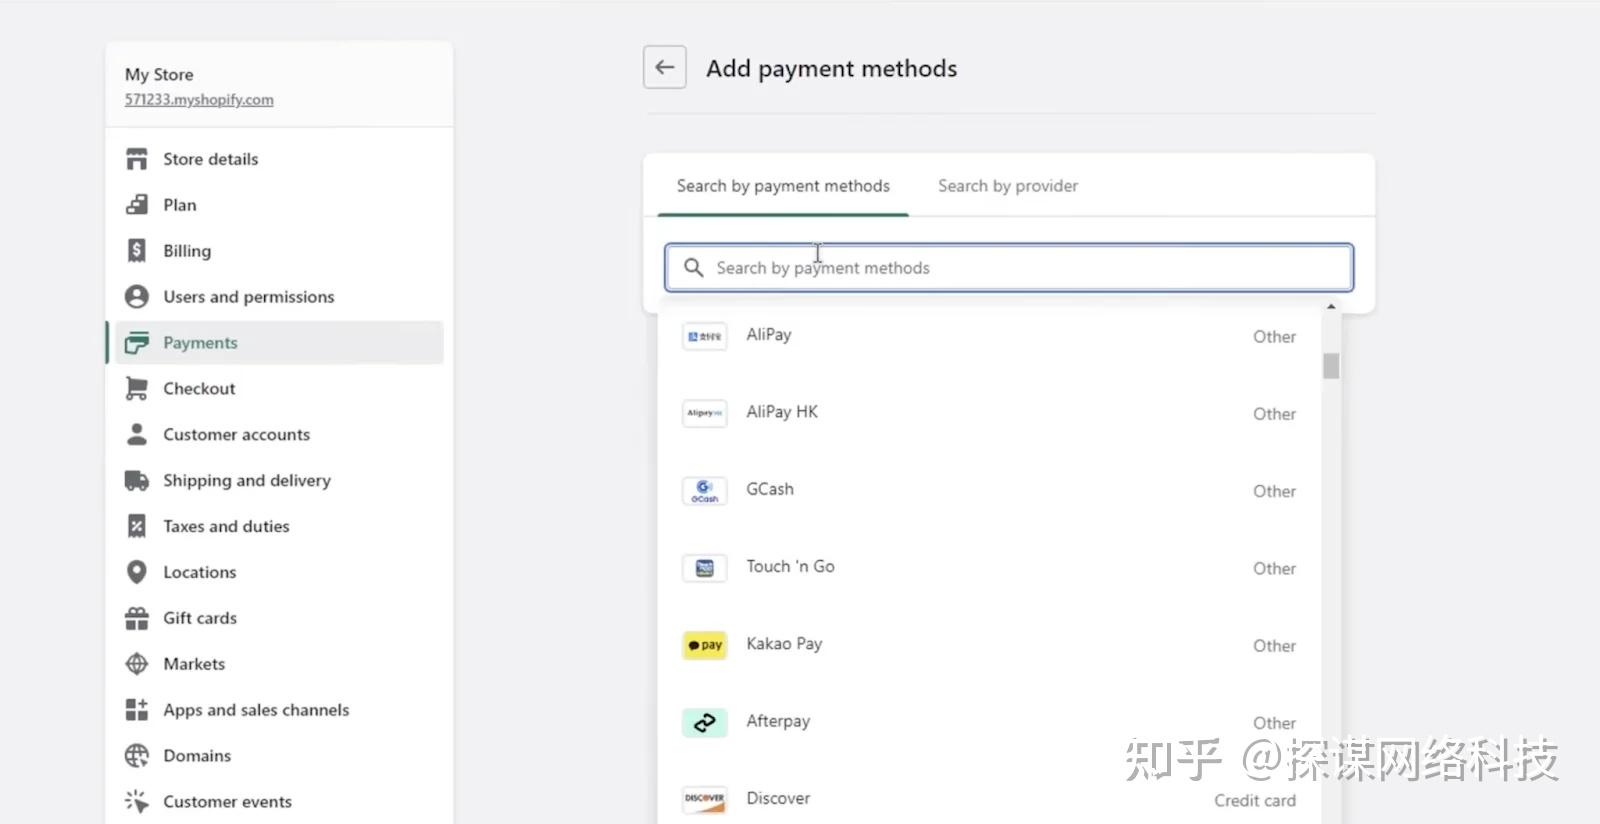The width and height of the screenshot is (1600, 824).
Task: Click the payment list scrollbar thumb
Action: (x=1331, y=366)
